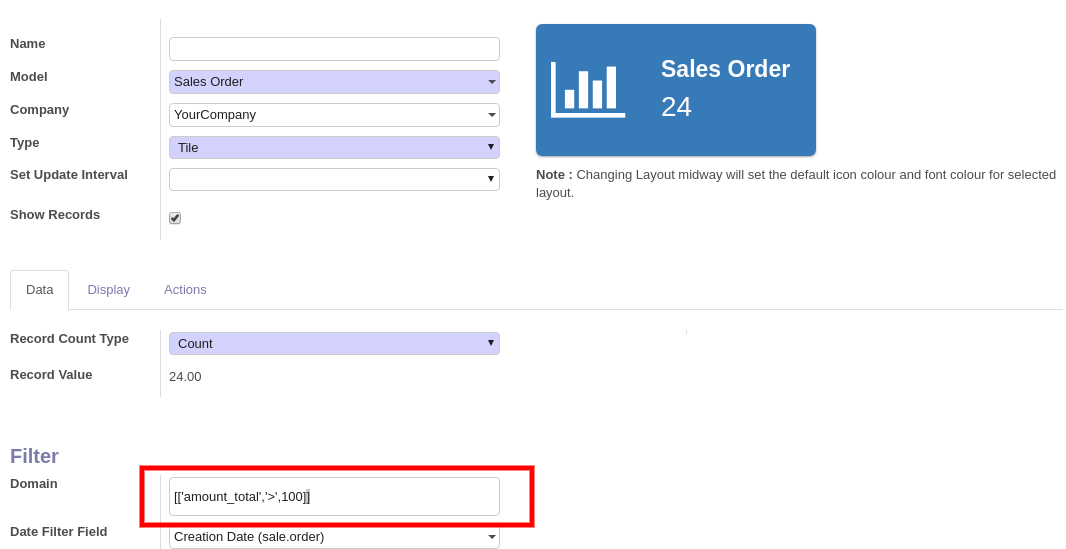Viewport: 1066px width, 549px height.
Task: Focus the empty Name input field
Action: (x=334, y=49)
